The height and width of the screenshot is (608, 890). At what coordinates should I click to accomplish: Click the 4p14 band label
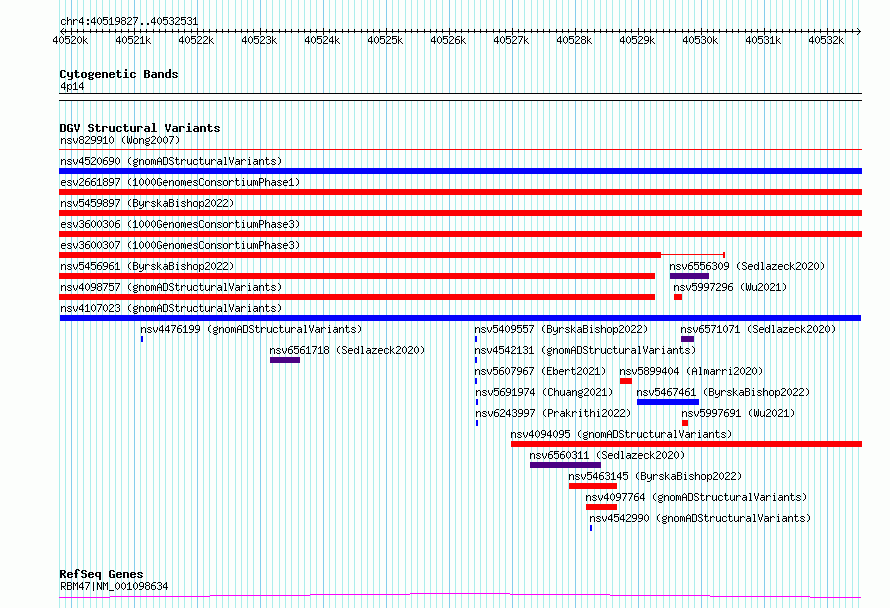72,86
